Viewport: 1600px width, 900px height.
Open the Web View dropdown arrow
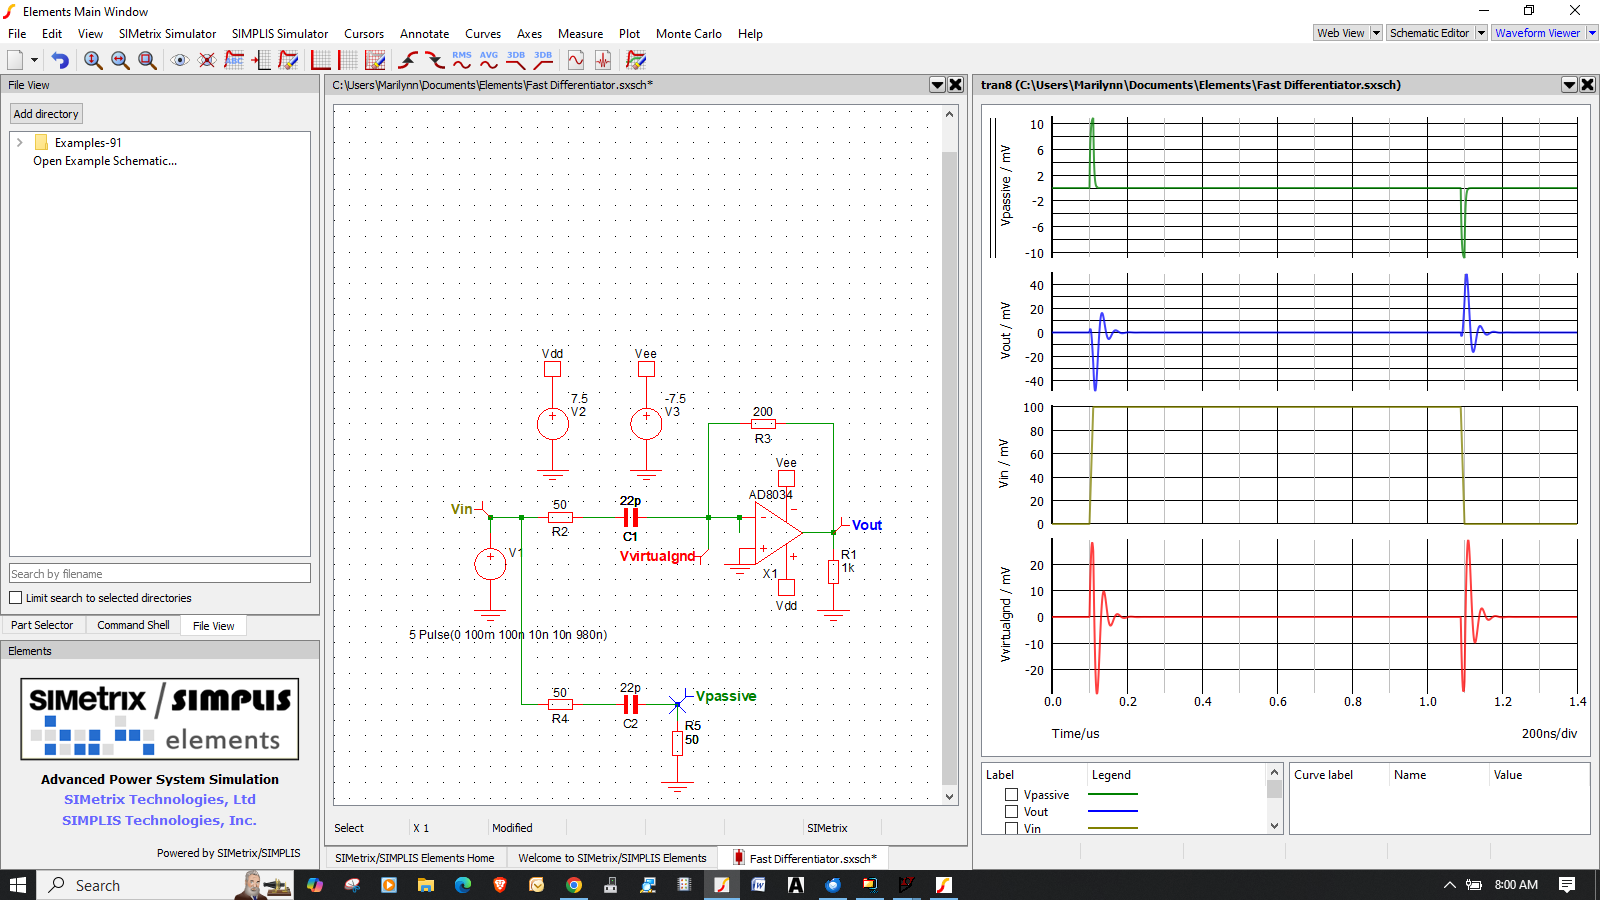pyautogui.click(x=1376, y=33)
